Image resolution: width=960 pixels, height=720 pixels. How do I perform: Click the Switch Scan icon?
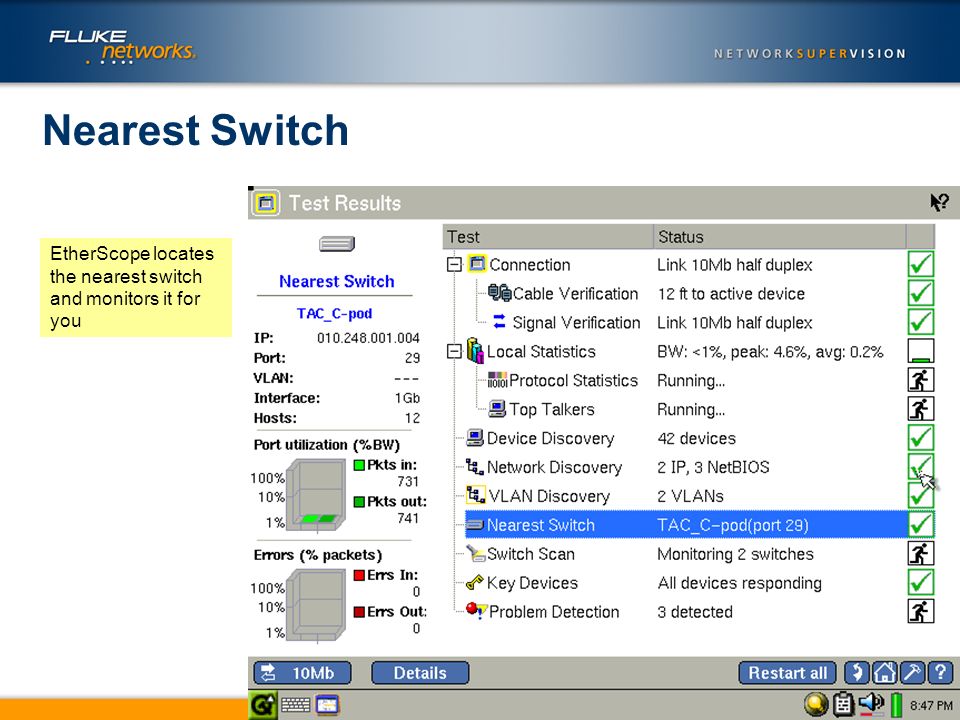click(476, 553)
